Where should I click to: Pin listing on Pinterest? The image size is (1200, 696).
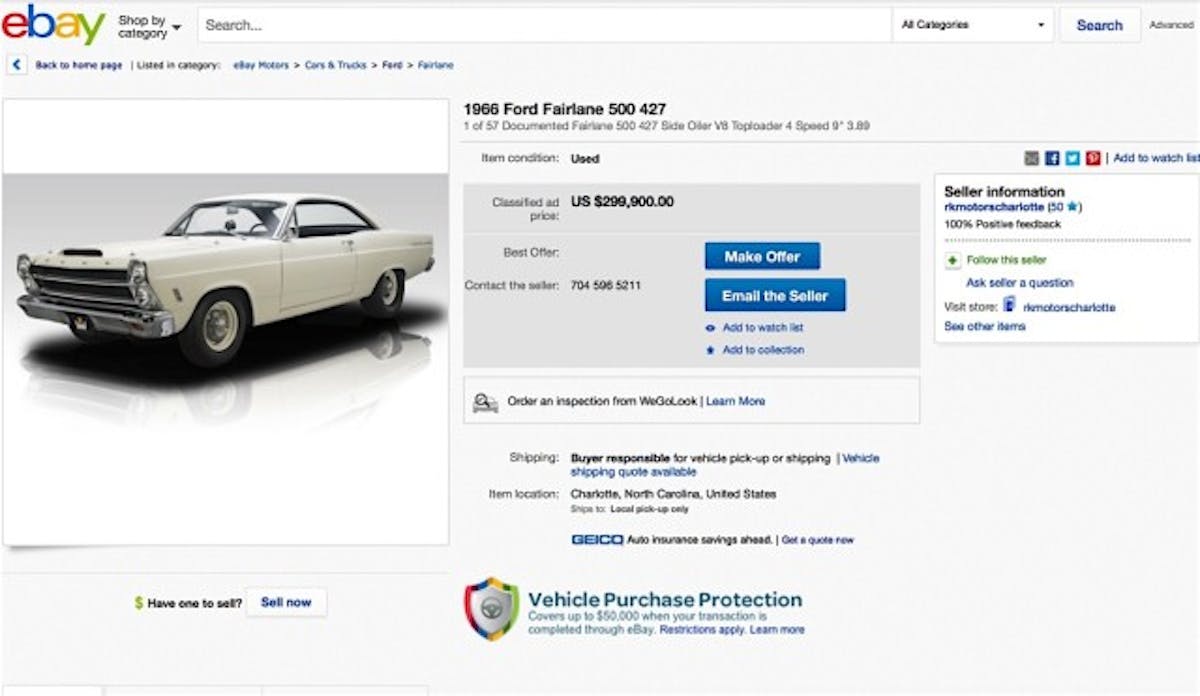[x=1093, y=158]
